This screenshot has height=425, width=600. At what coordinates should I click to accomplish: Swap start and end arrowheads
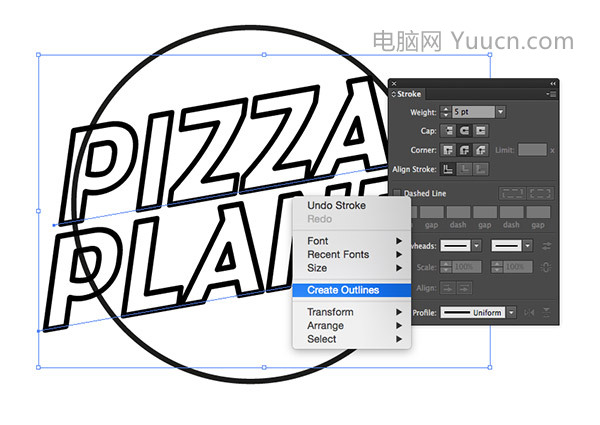(547, 246)
